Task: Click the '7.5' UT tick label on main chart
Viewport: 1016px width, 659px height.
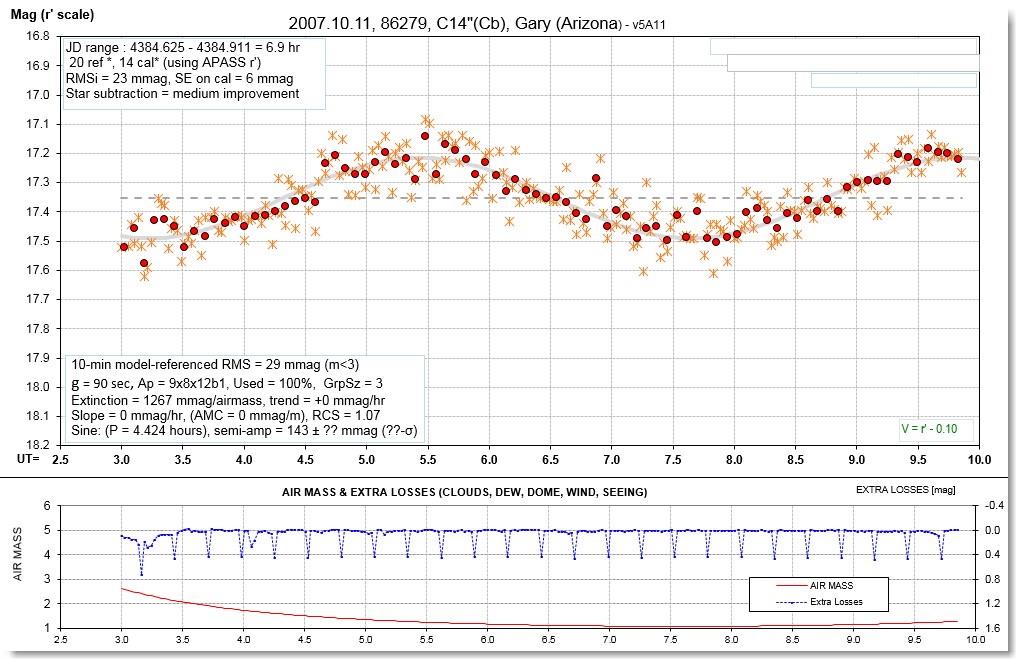Action: pyautogui.click(x=673, y=459)
